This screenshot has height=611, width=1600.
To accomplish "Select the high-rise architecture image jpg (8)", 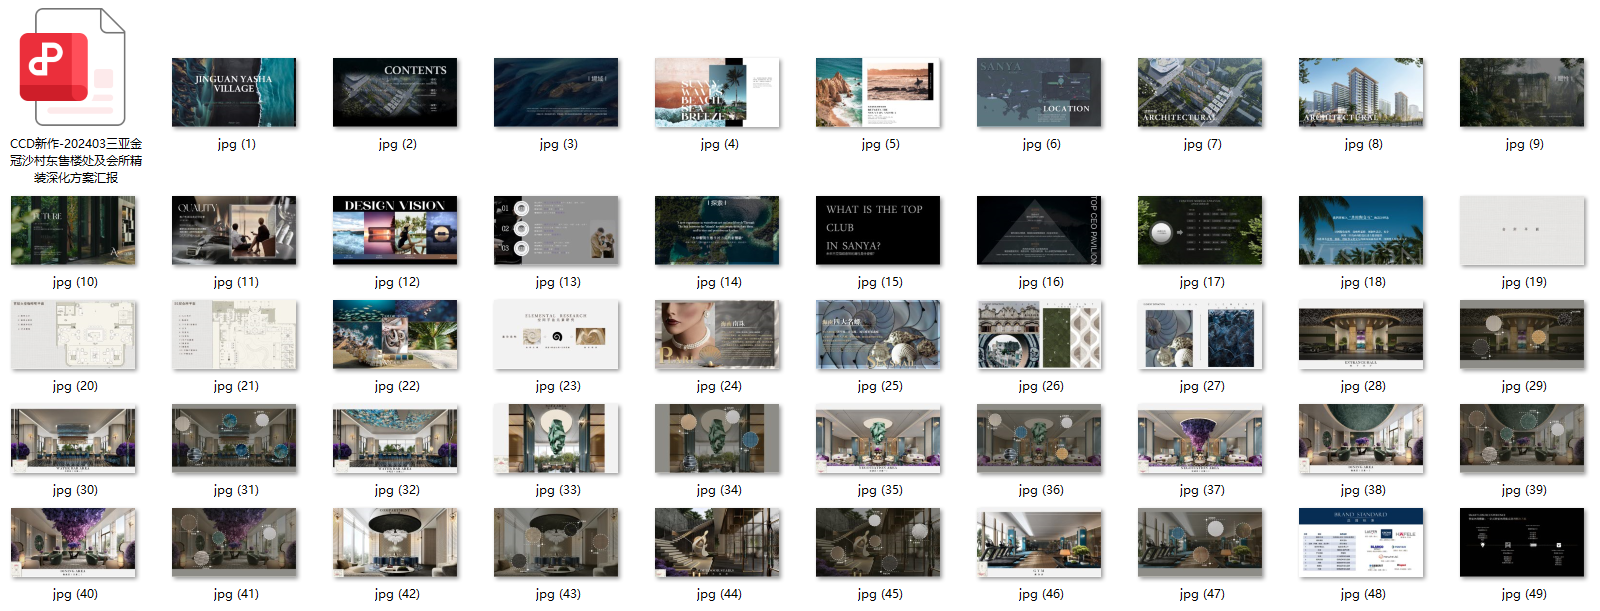I will [1360, 92].
